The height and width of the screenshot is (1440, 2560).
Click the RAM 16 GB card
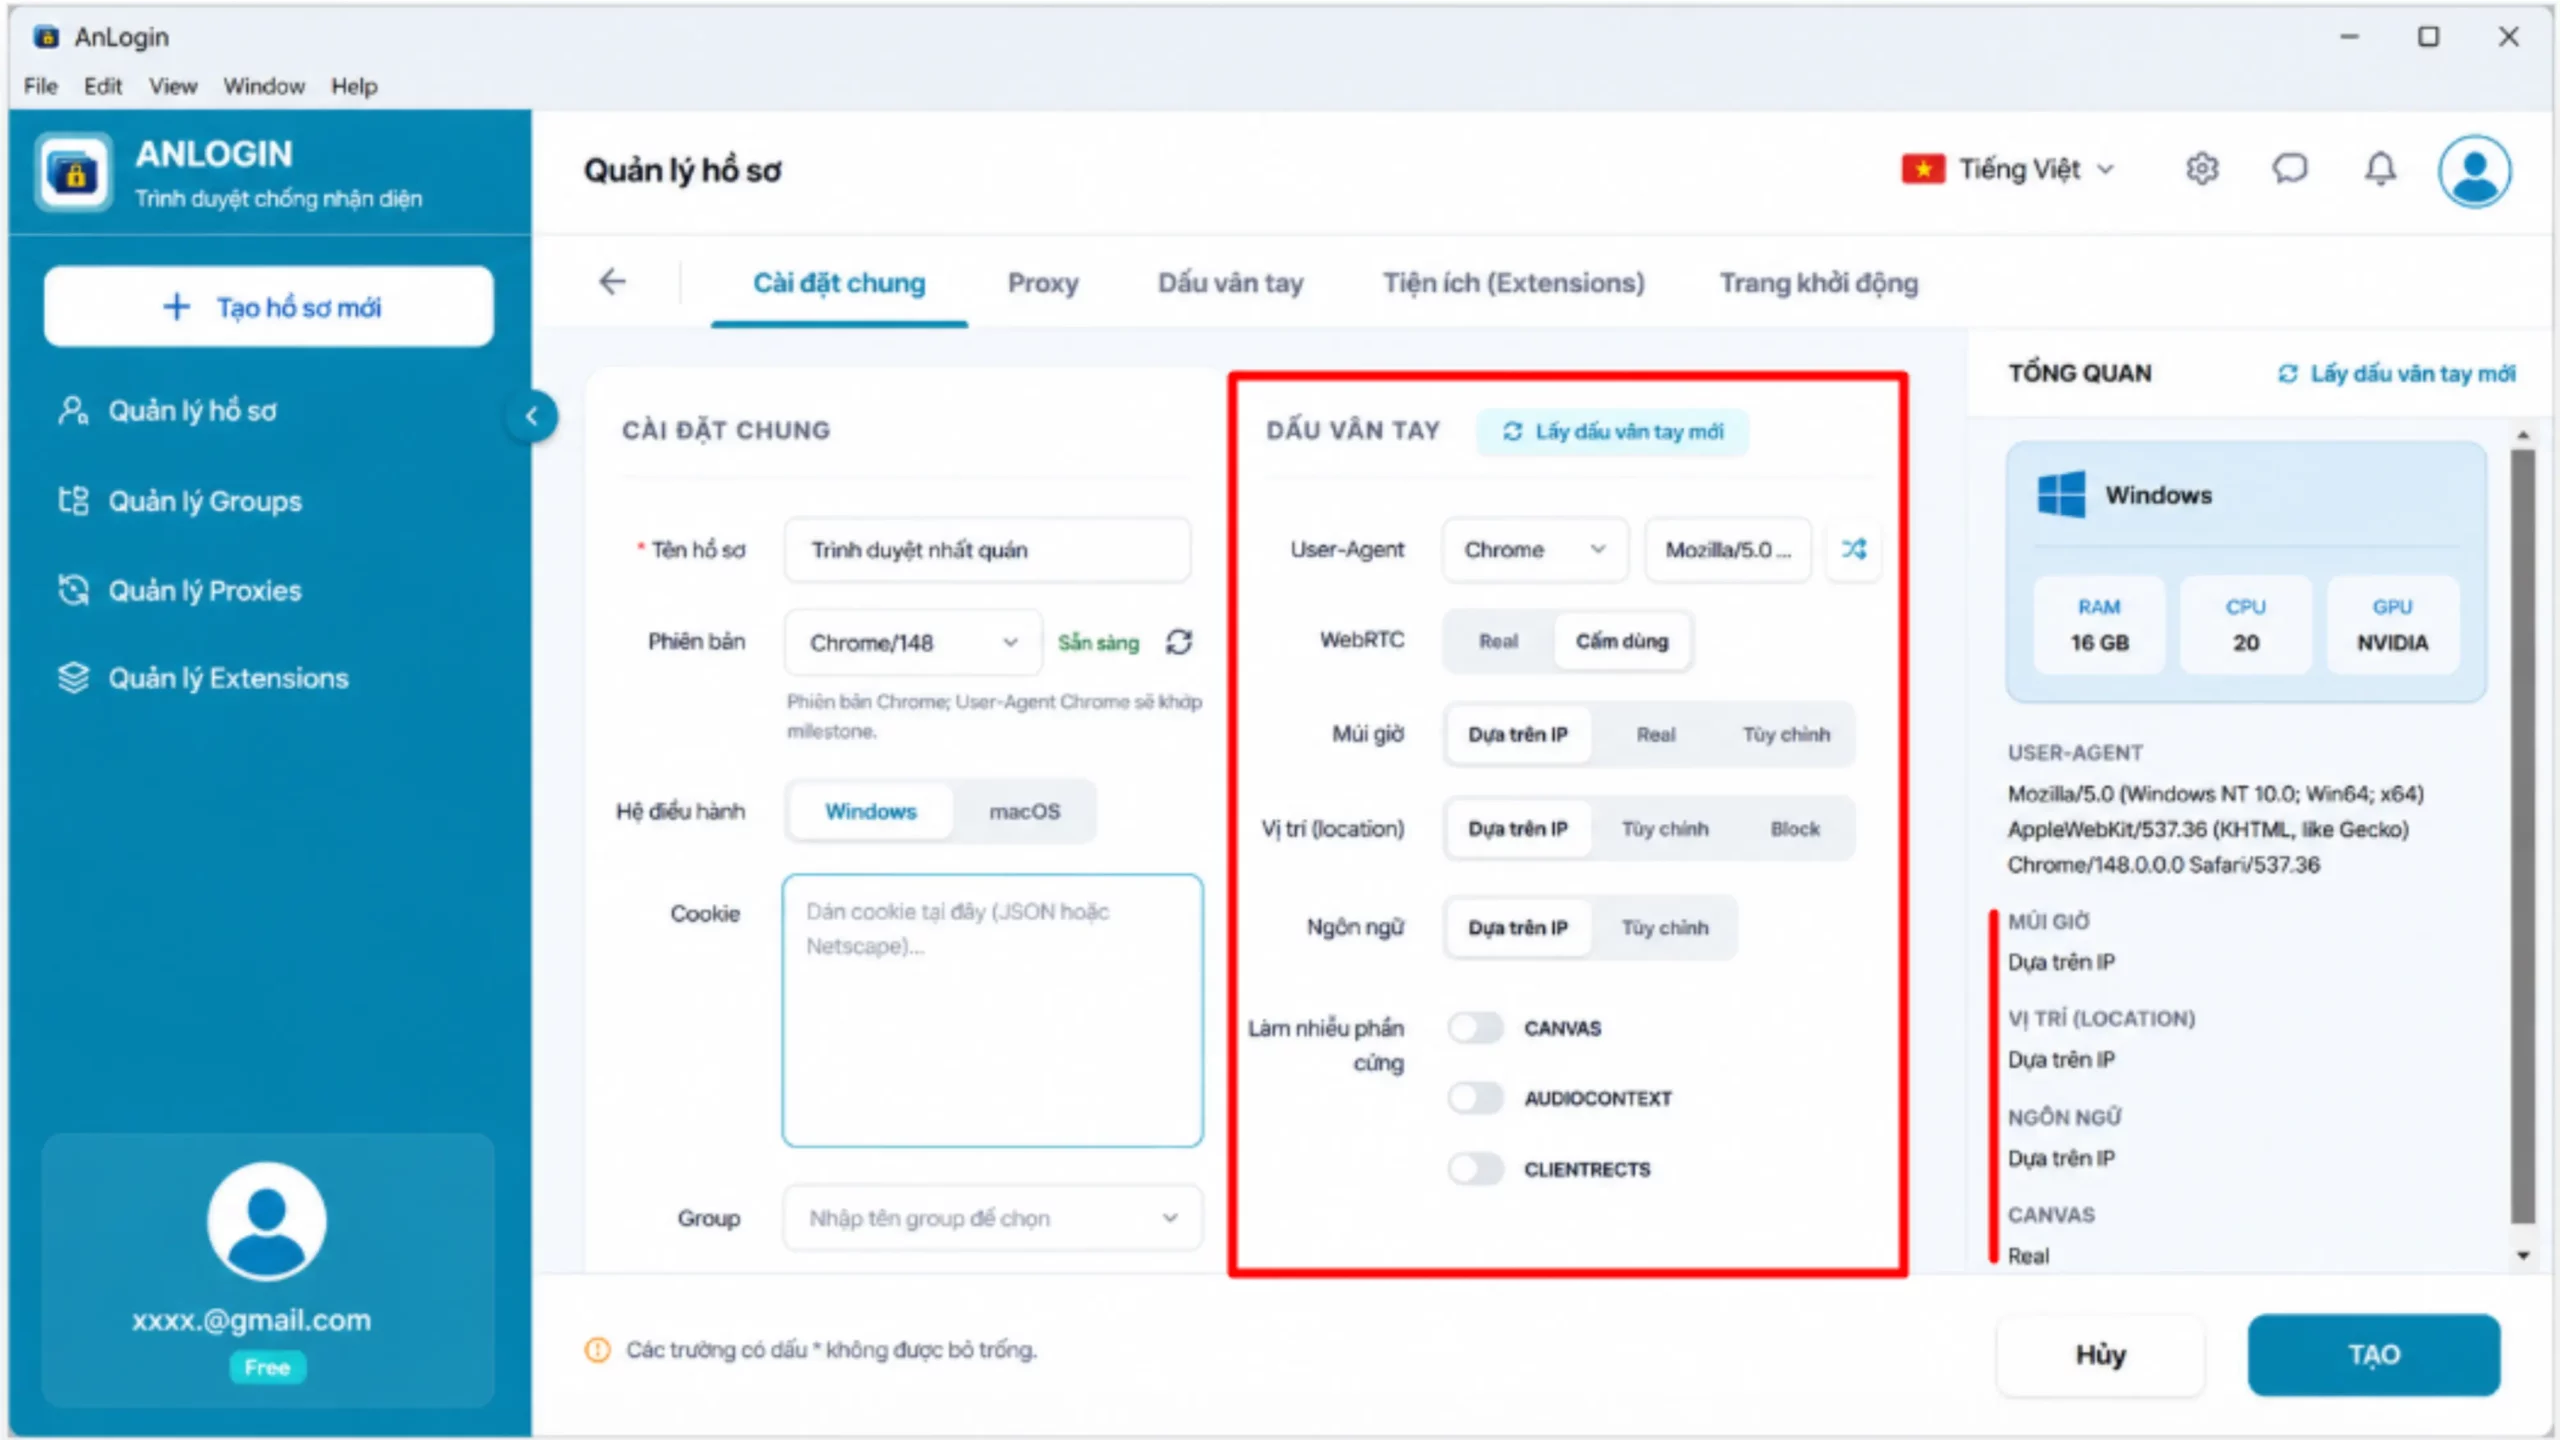coord(2099,625)
